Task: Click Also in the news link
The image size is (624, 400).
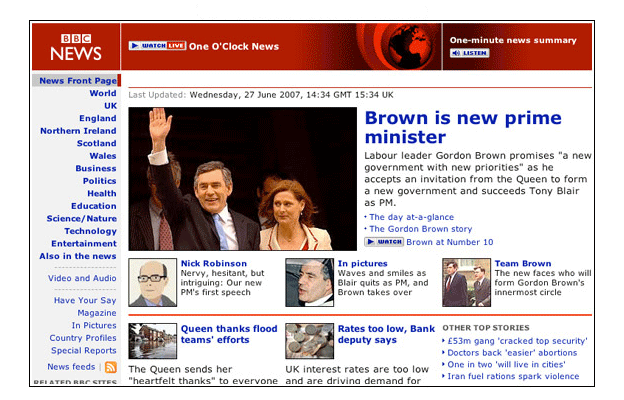Action: (78, 256)
